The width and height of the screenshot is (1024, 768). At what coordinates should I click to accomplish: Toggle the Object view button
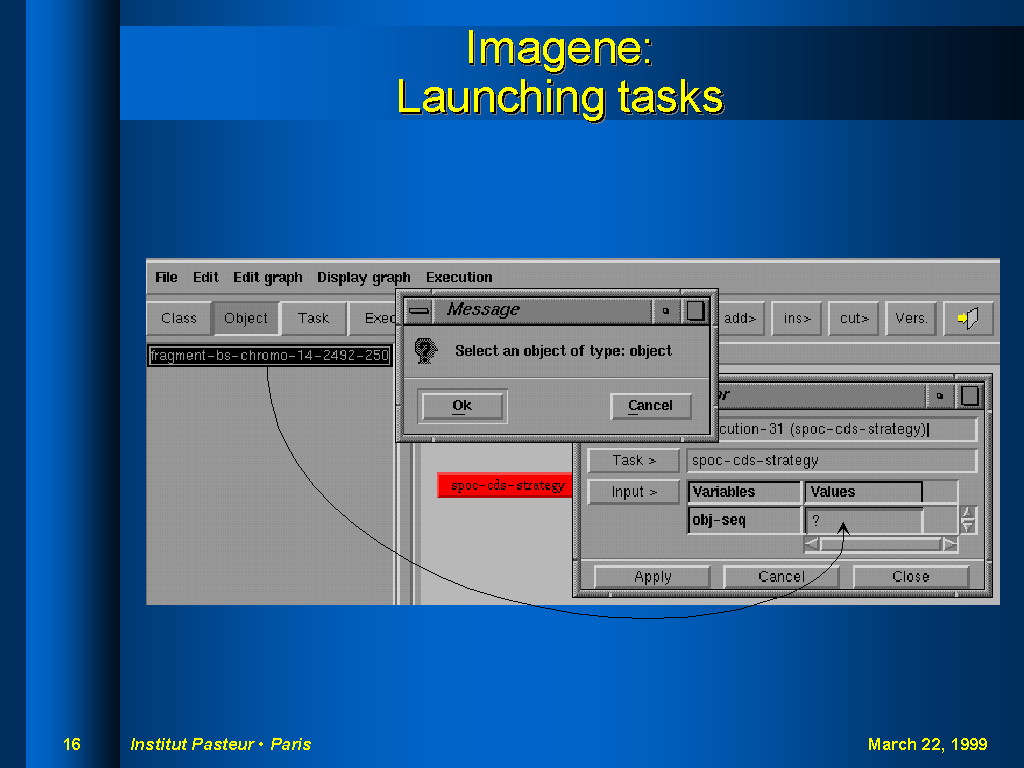pyautogui.click(x=246, y=318)
